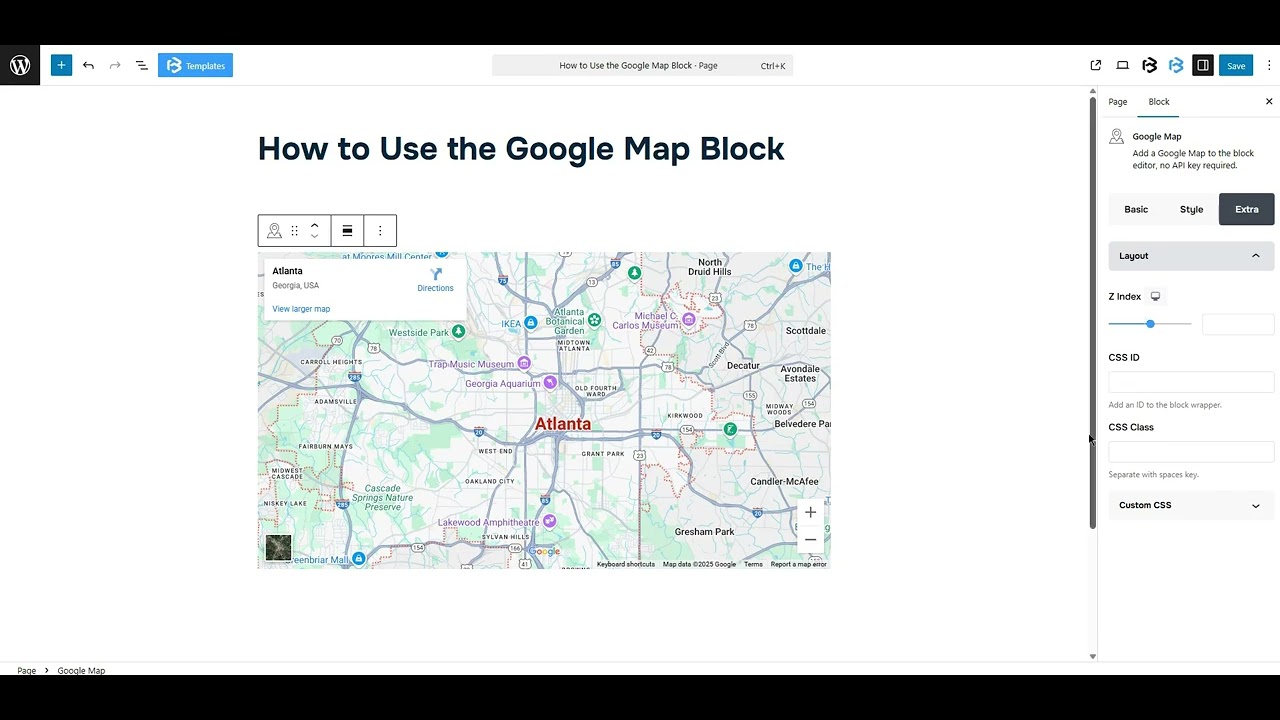Viewport: 1280px width, 720px height.
Task: Select the Google Map block type icon
Action: pos(274,230)
